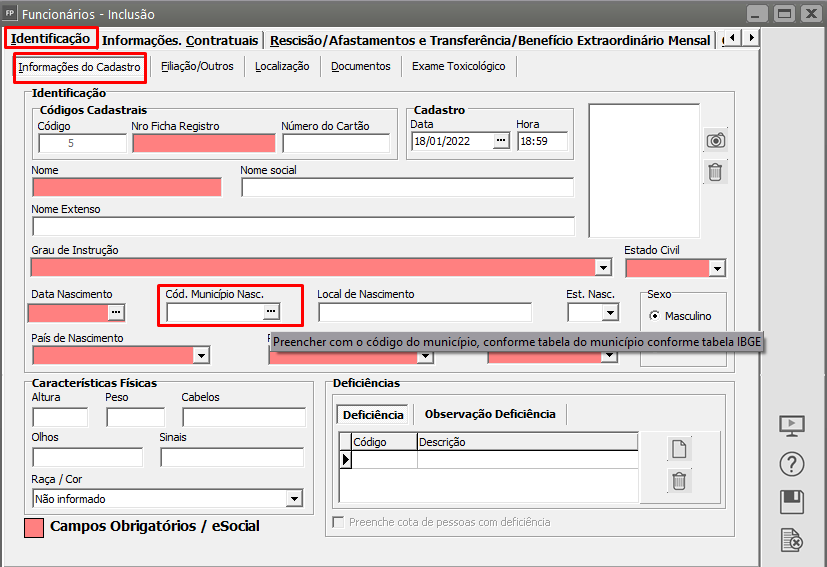This screenshot has width=827, height=567.
Task: Delete the employee photo with trash icon
Action: [715, 172]
